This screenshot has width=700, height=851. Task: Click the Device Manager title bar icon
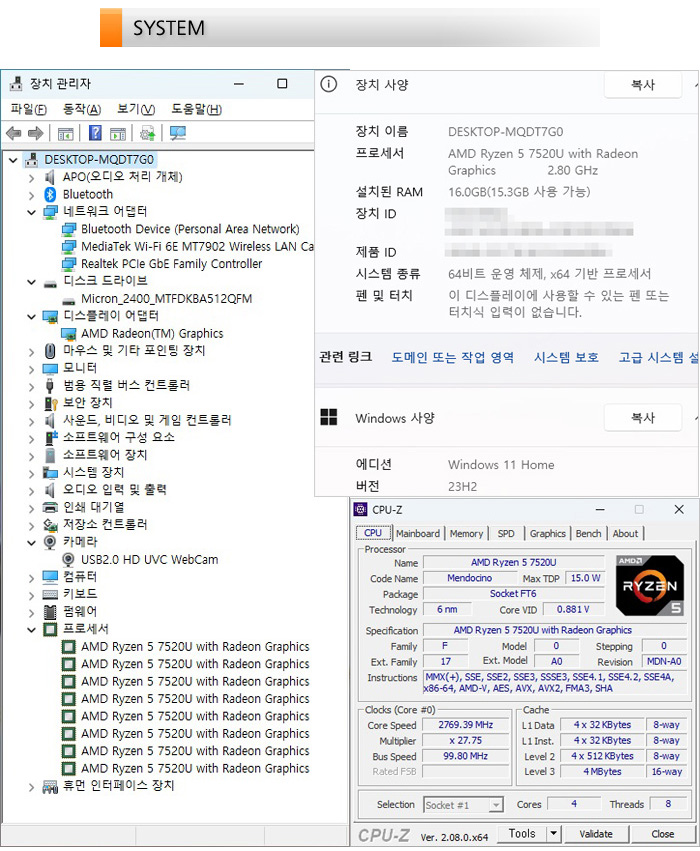[x=16, y=84]
